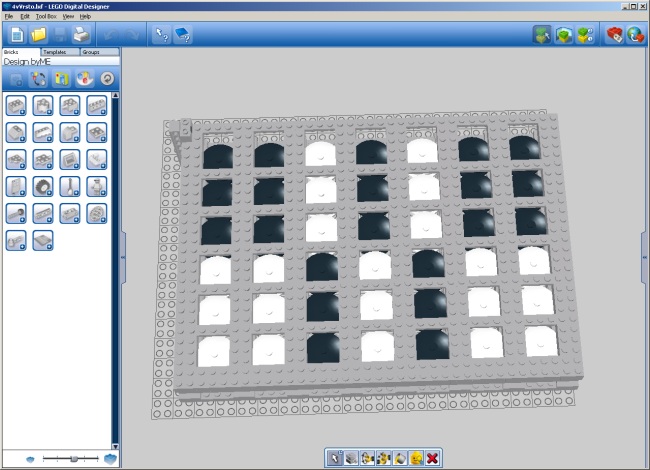
Task: Select the small gray upright brick on model corner
Action: coord(184,128)
